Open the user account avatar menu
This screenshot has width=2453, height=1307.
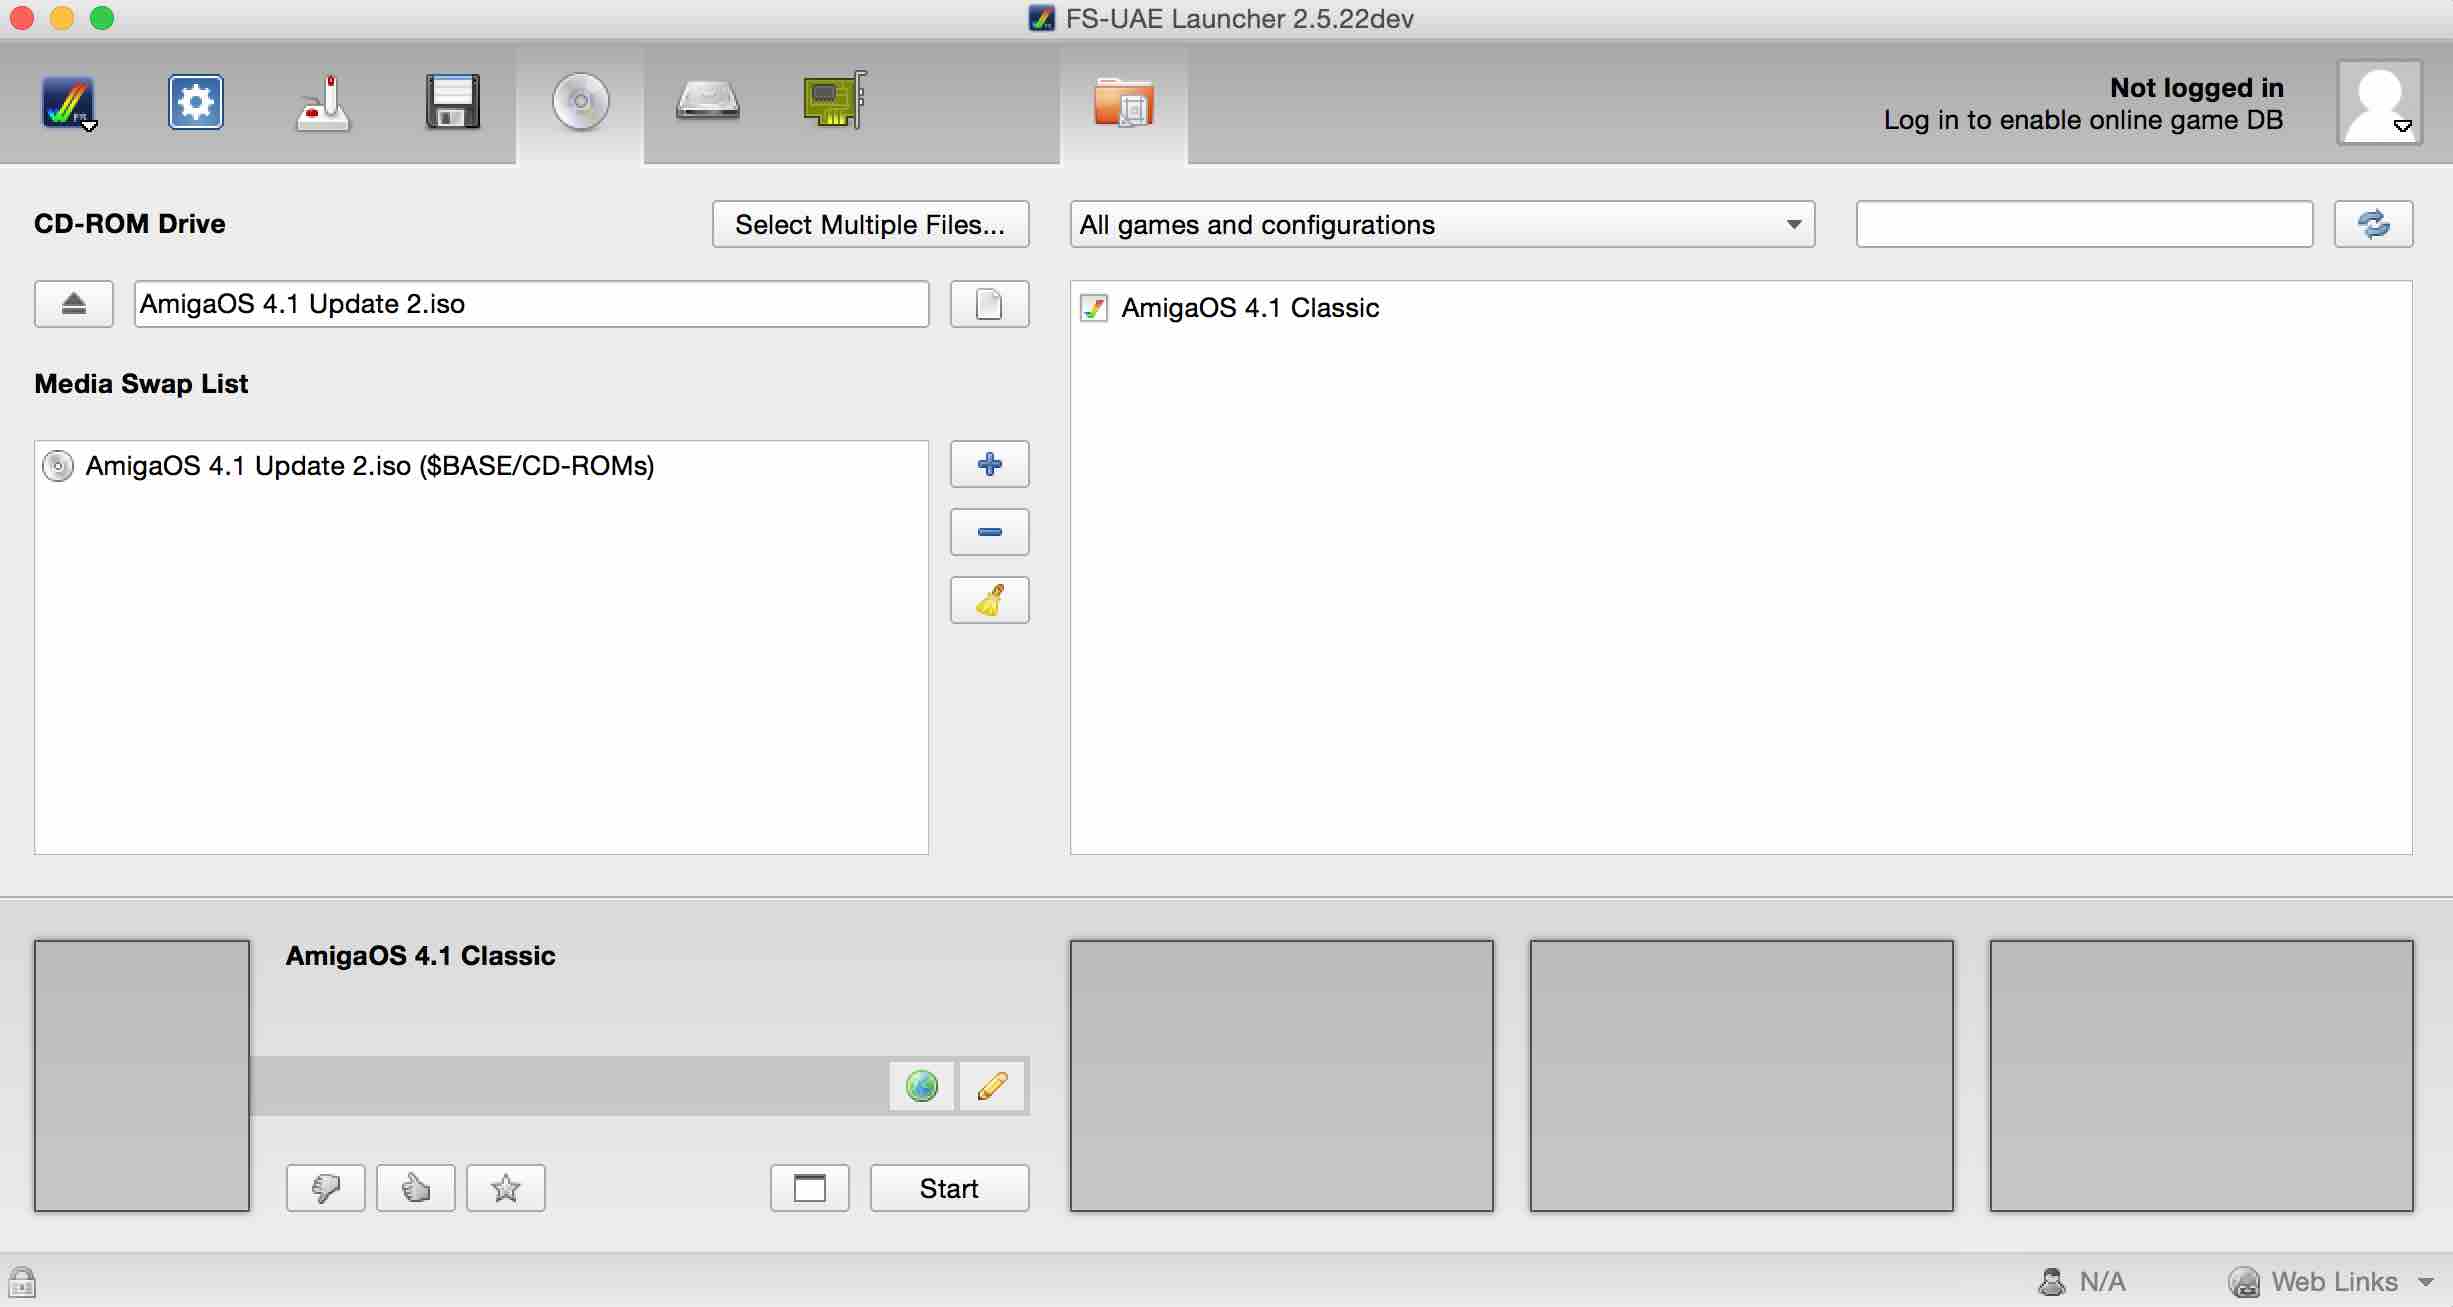click(2379, 103)
